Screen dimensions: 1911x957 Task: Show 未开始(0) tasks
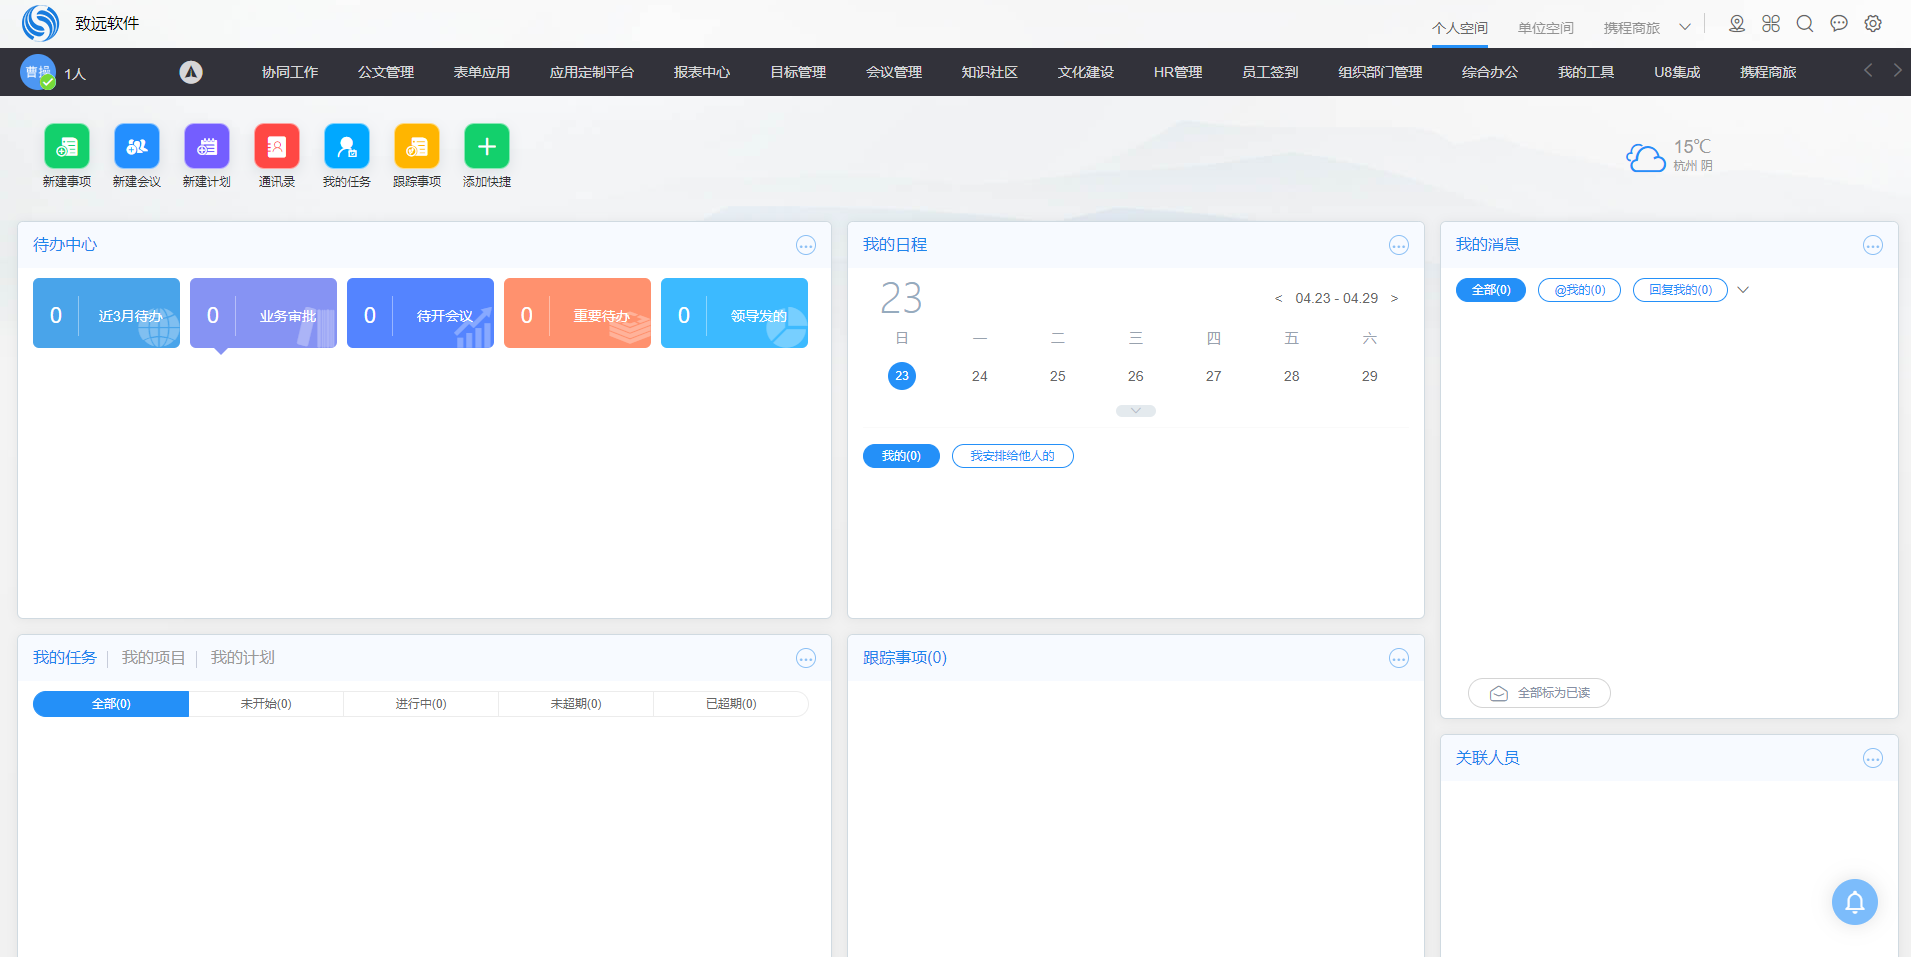click(266, 704)
